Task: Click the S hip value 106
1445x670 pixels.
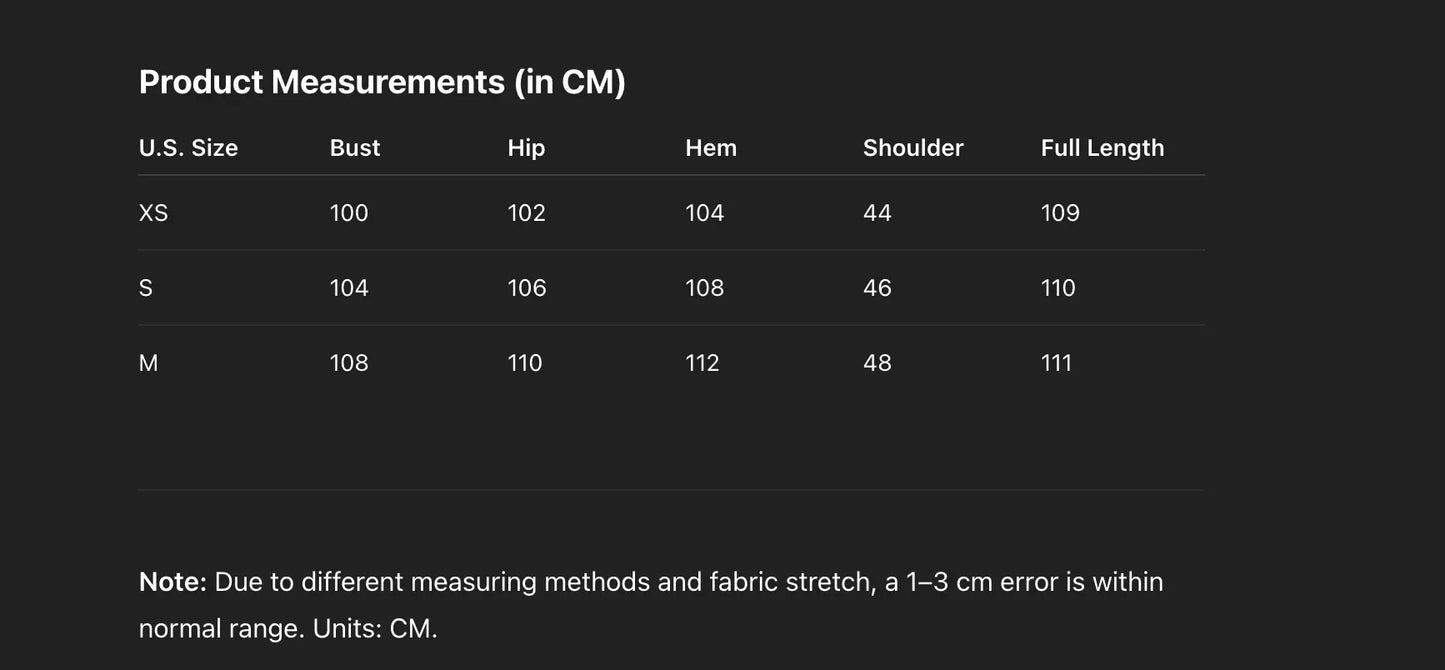Action: (527, 288)
